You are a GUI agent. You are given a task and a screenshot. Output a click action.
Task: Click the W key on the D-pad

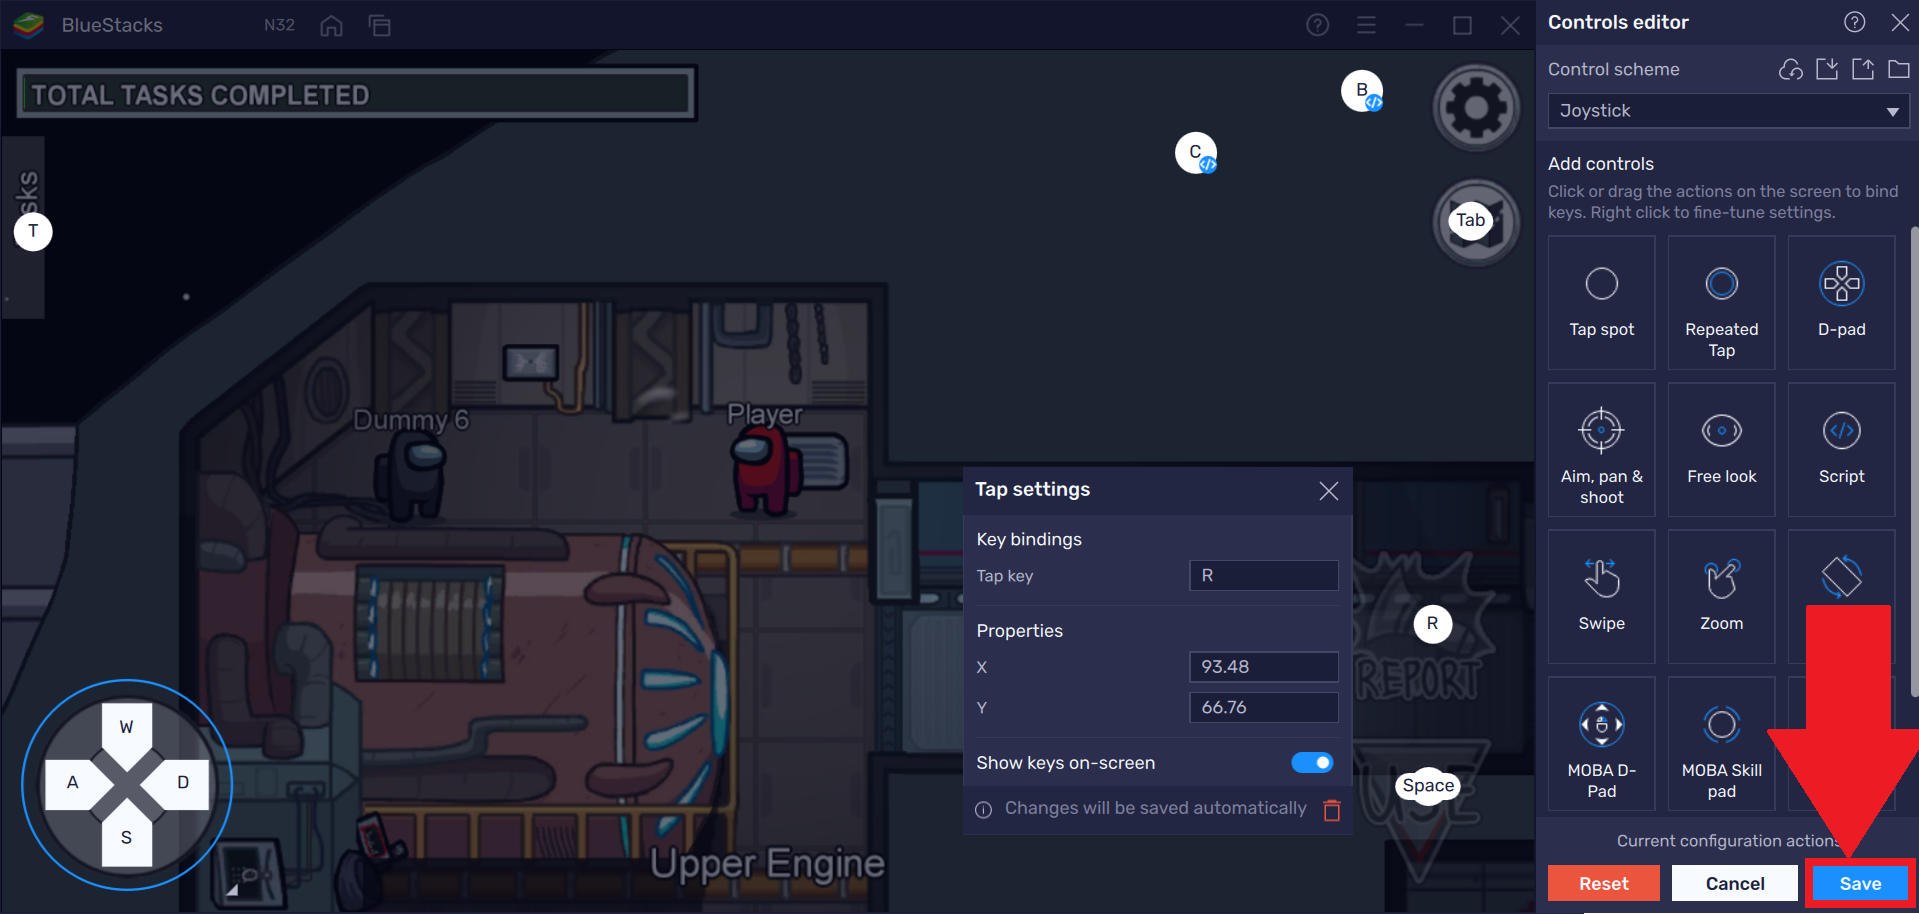pos(126,727)
